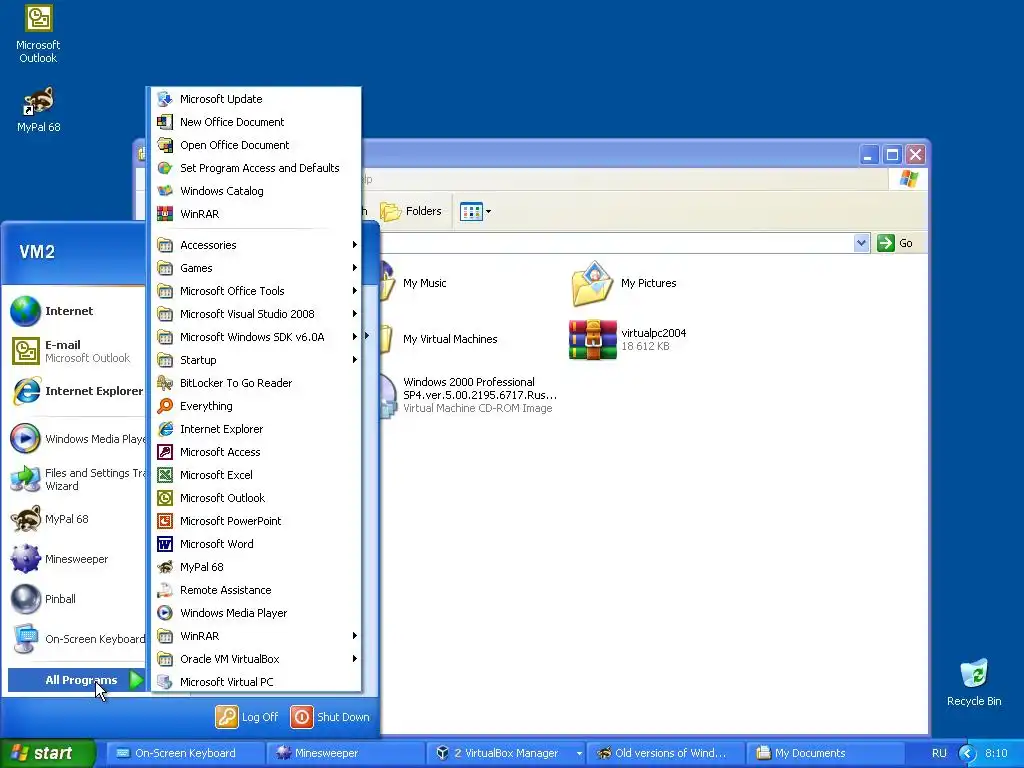Image resolution: width=1024 pixels, height=768 pixels.
Task: Click the Shut Down button
Action: (330, 717)
